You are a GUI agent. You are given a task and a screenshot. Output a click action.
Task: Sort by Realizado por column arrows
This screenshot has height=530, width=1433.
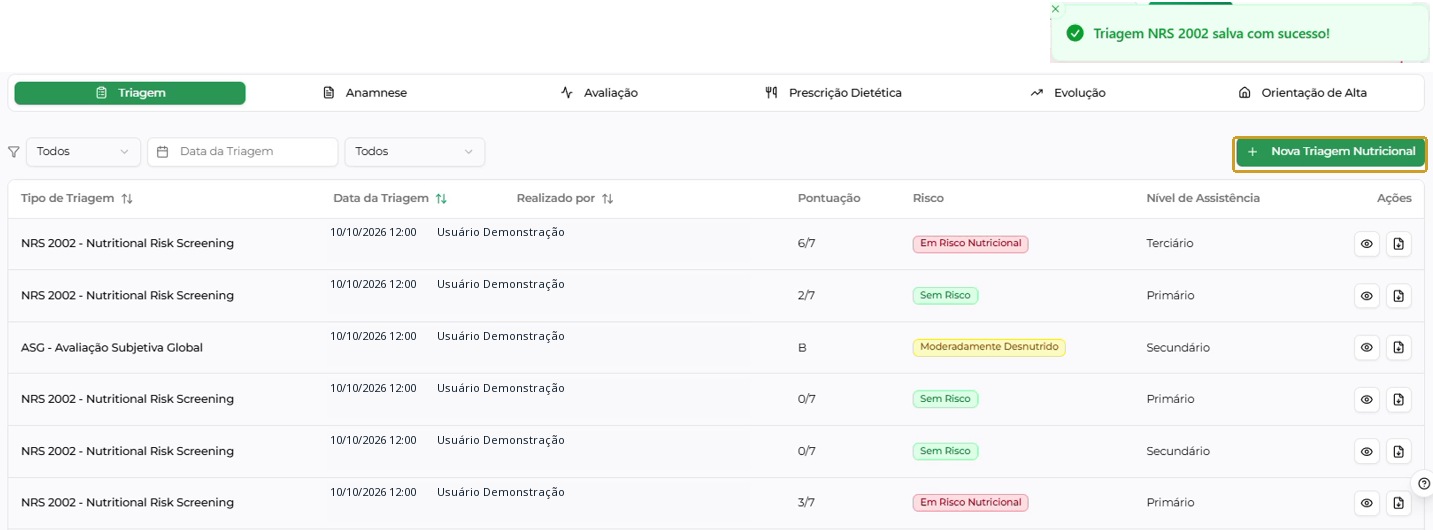(x=607, y=199)
